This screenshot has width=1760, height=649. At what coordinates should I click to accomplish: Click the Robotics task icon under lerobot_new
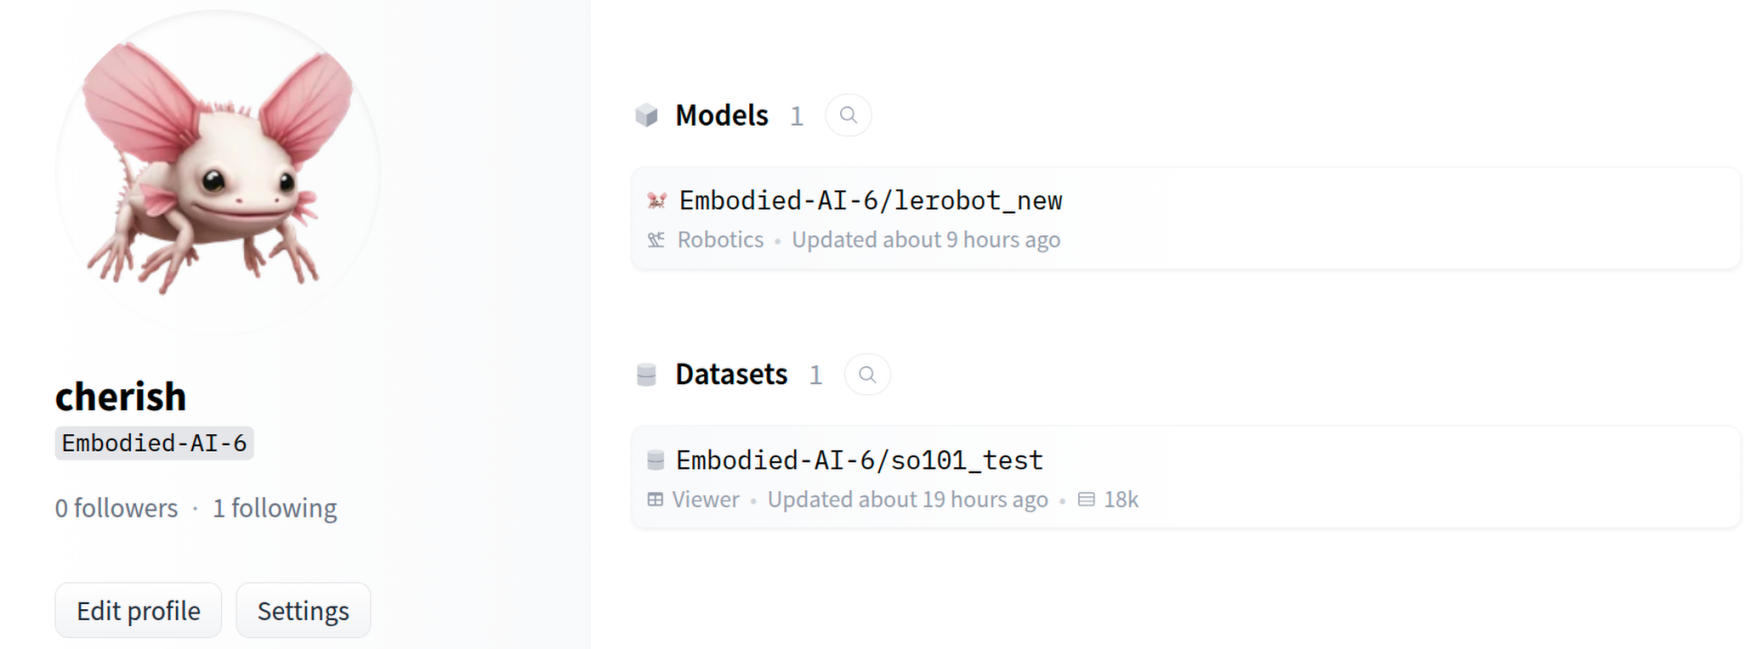(656, 240)
